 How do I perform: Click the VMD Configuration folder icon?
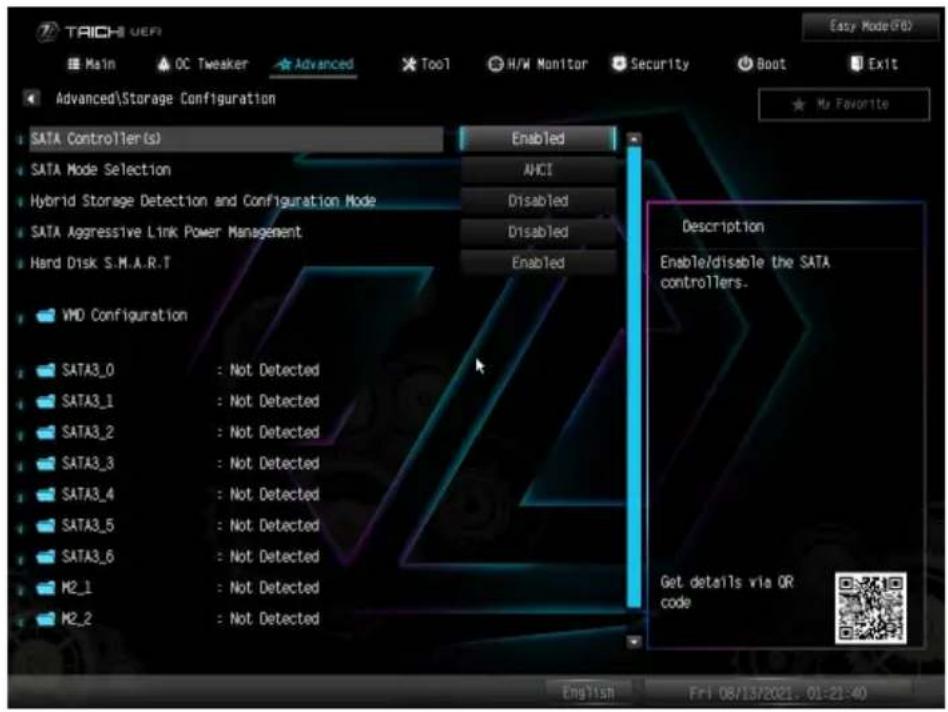[45, 316]
